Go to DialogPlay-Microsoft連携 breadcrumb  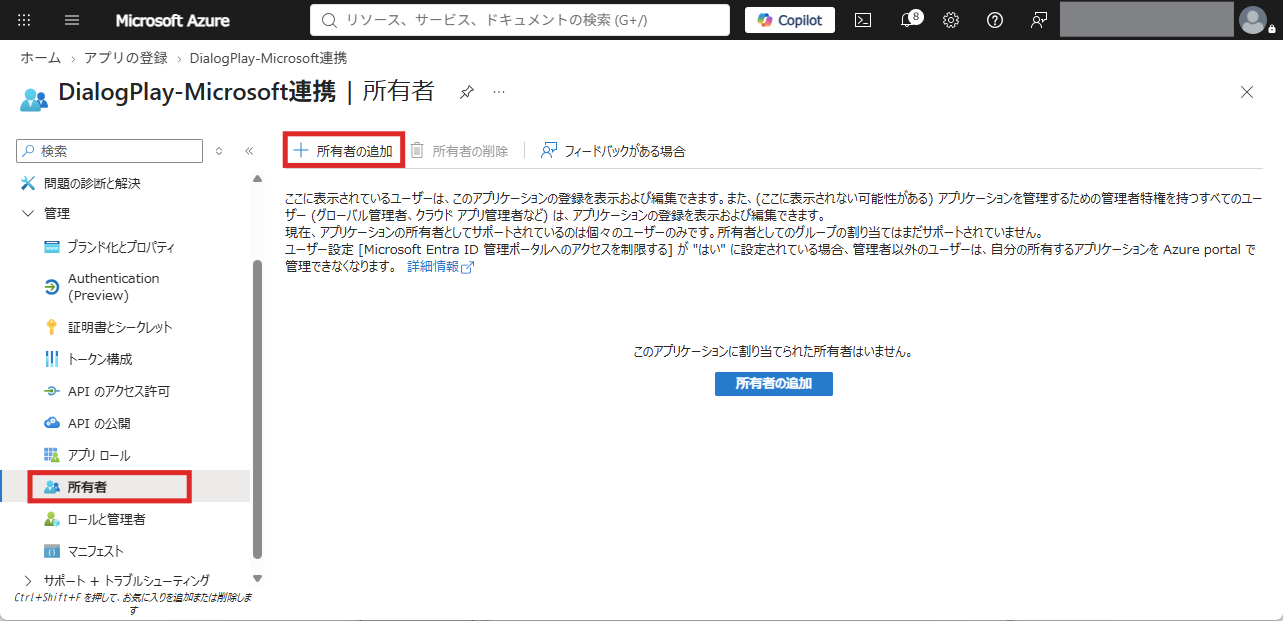(268, 58)
